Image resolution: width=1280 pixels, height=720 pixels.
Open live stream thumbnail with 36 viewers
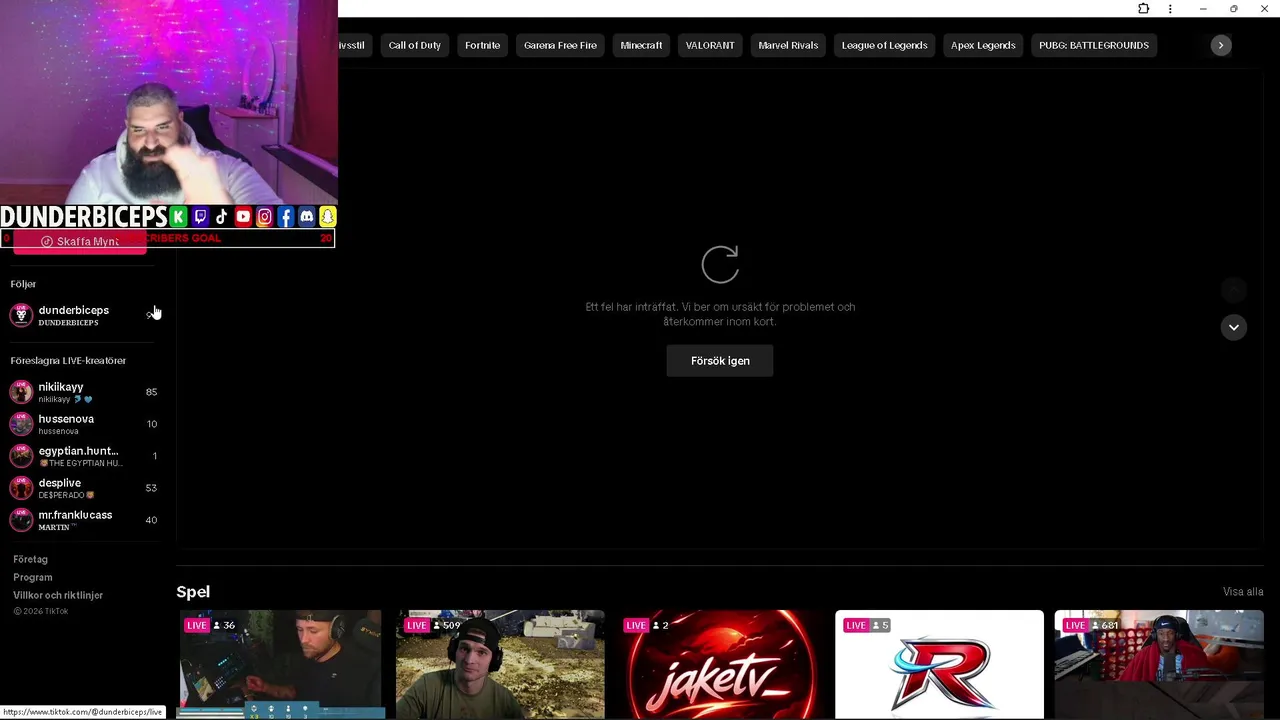(280, 664)
